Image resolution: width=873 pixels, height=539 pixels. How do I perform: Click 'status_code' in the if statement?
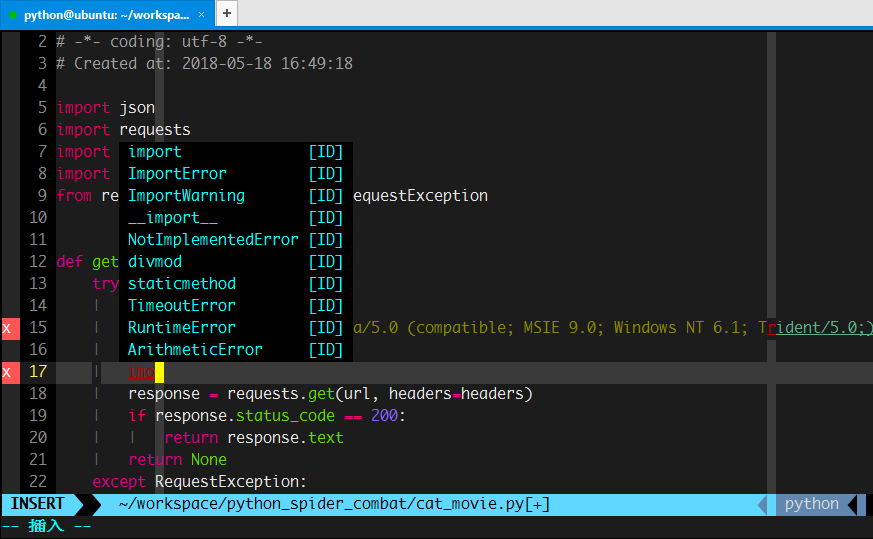click(285, 416)
